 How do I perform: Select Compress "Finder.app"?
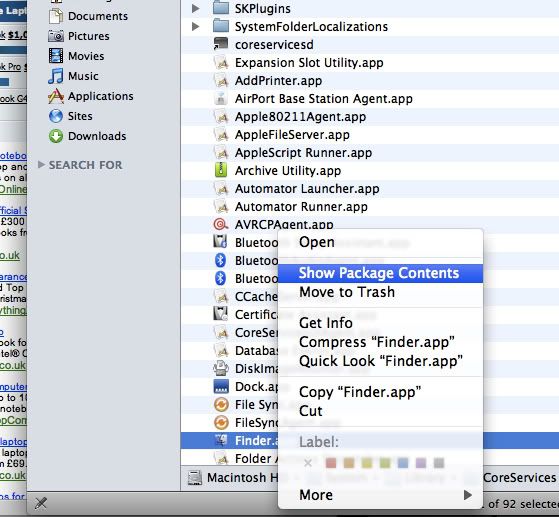(x=380, y=342)
